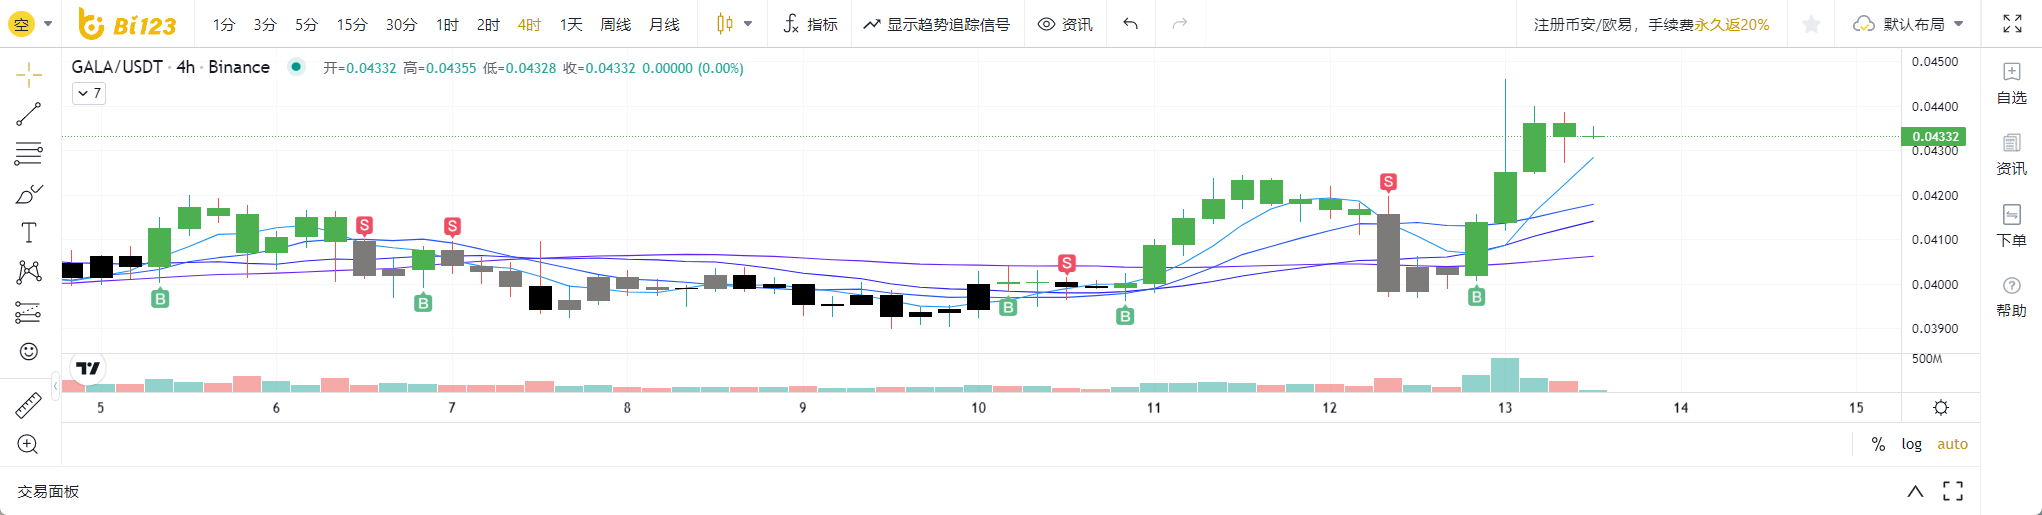This screenshot has height=515, width=2042.
Task: Click the GALA/USDT symbol title
Action: (x=117, y=67)
